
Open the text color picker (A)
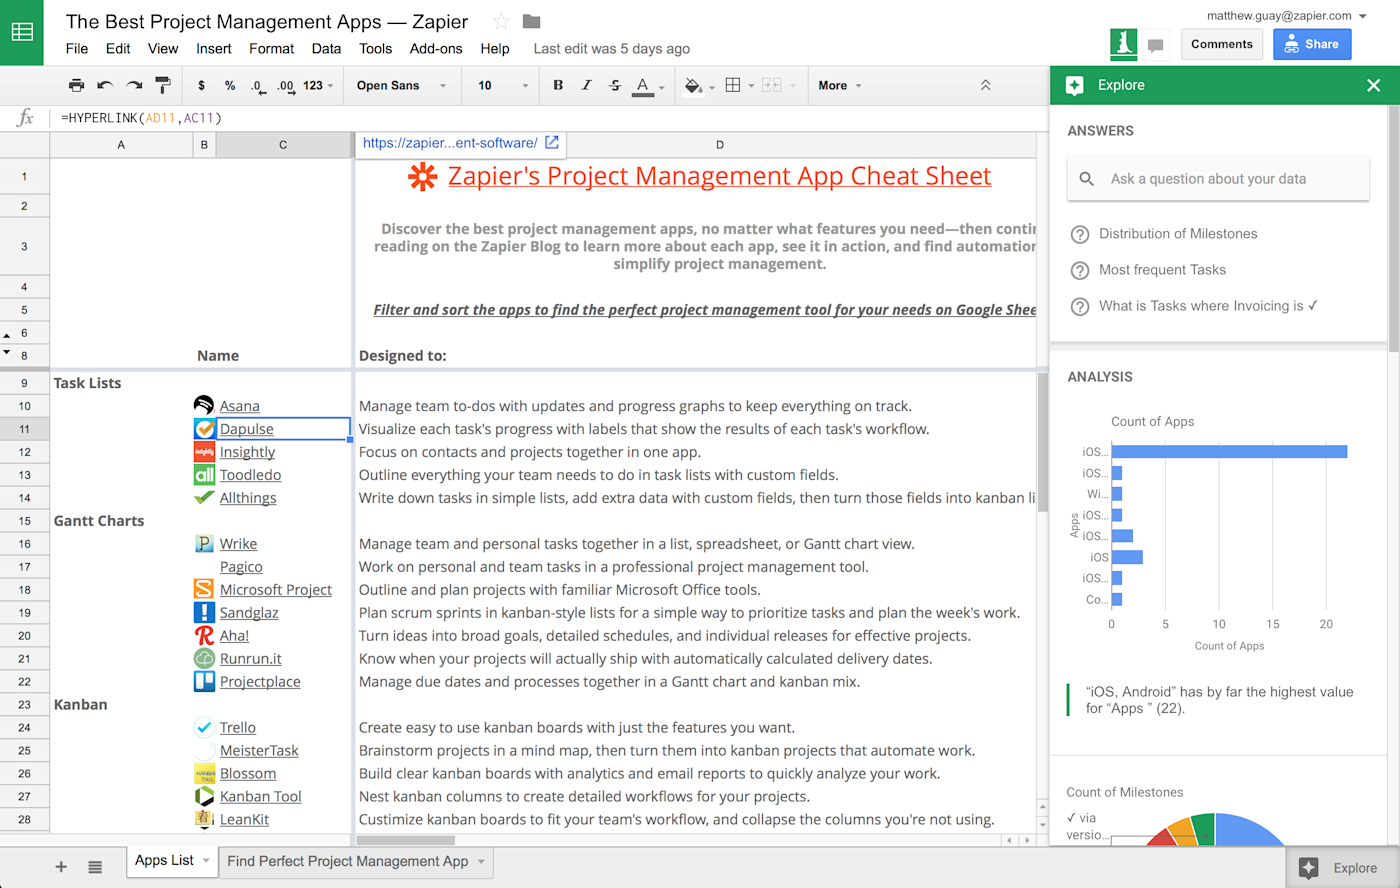(643, 86)
